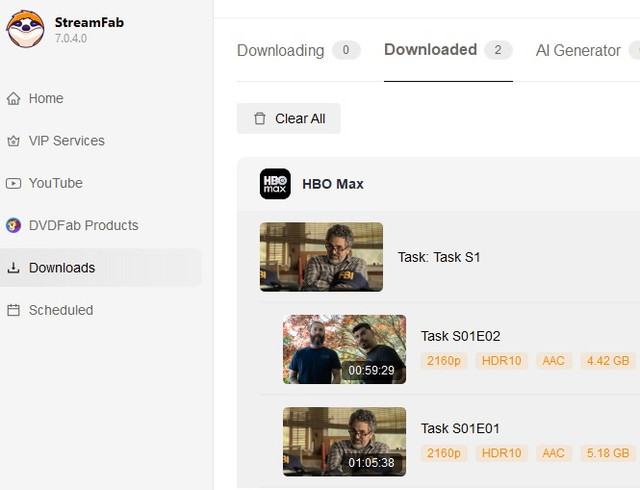This screenshot has height=490, width=640.
Task: Select the Downloaded tab
Action: [x=448, y=50]
